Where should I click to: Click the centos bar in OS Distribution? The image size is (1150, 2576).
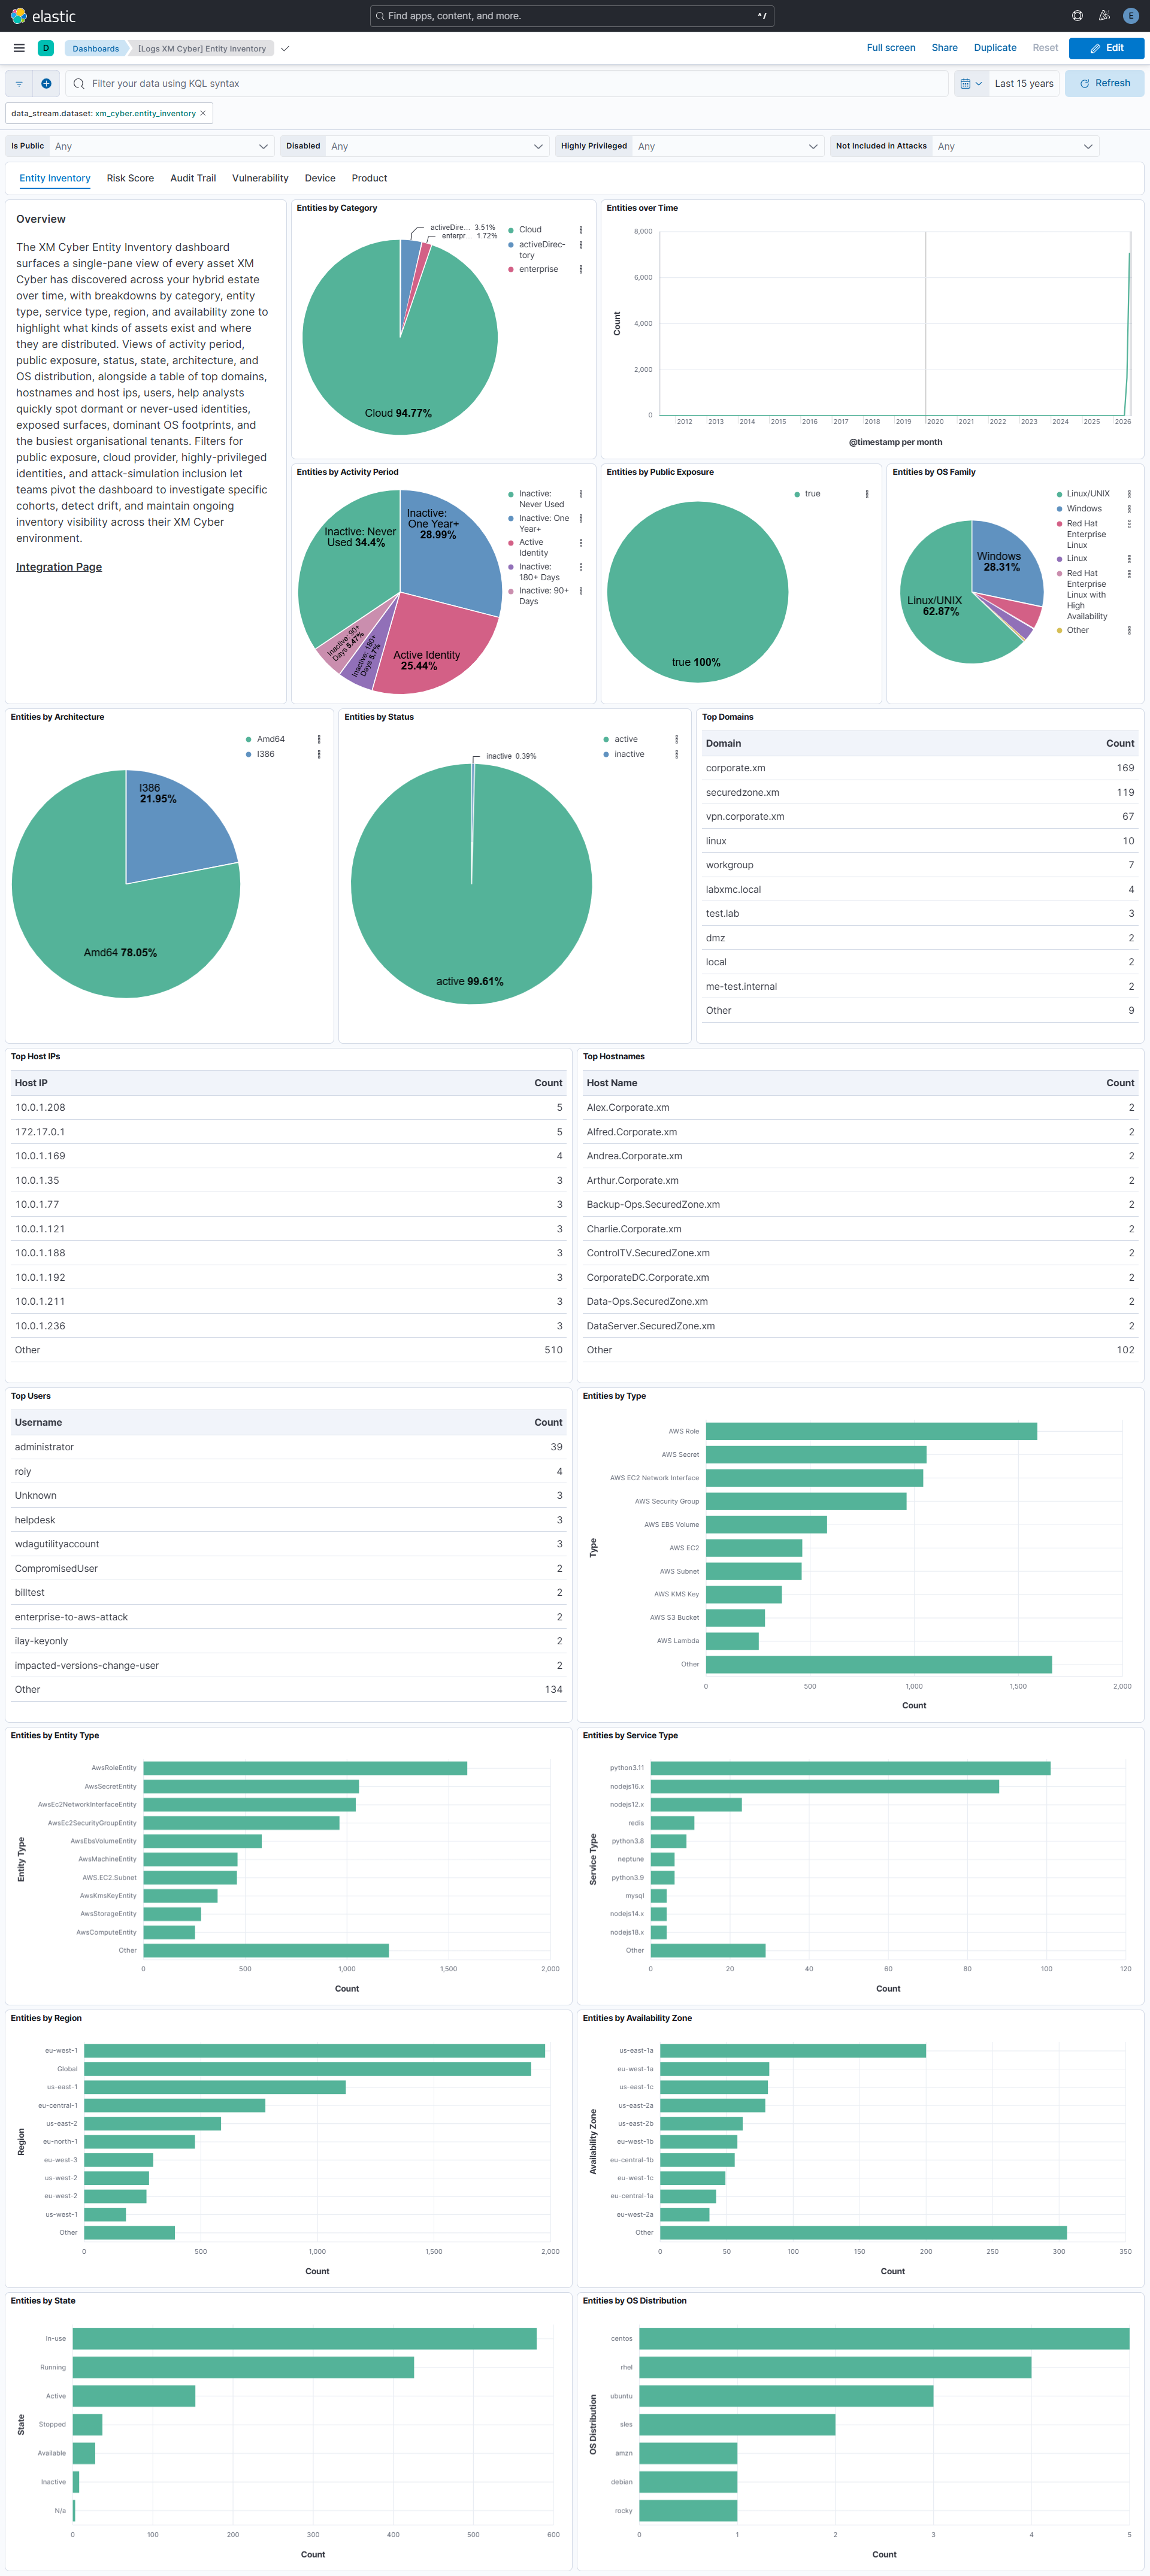click(884, 2339)
